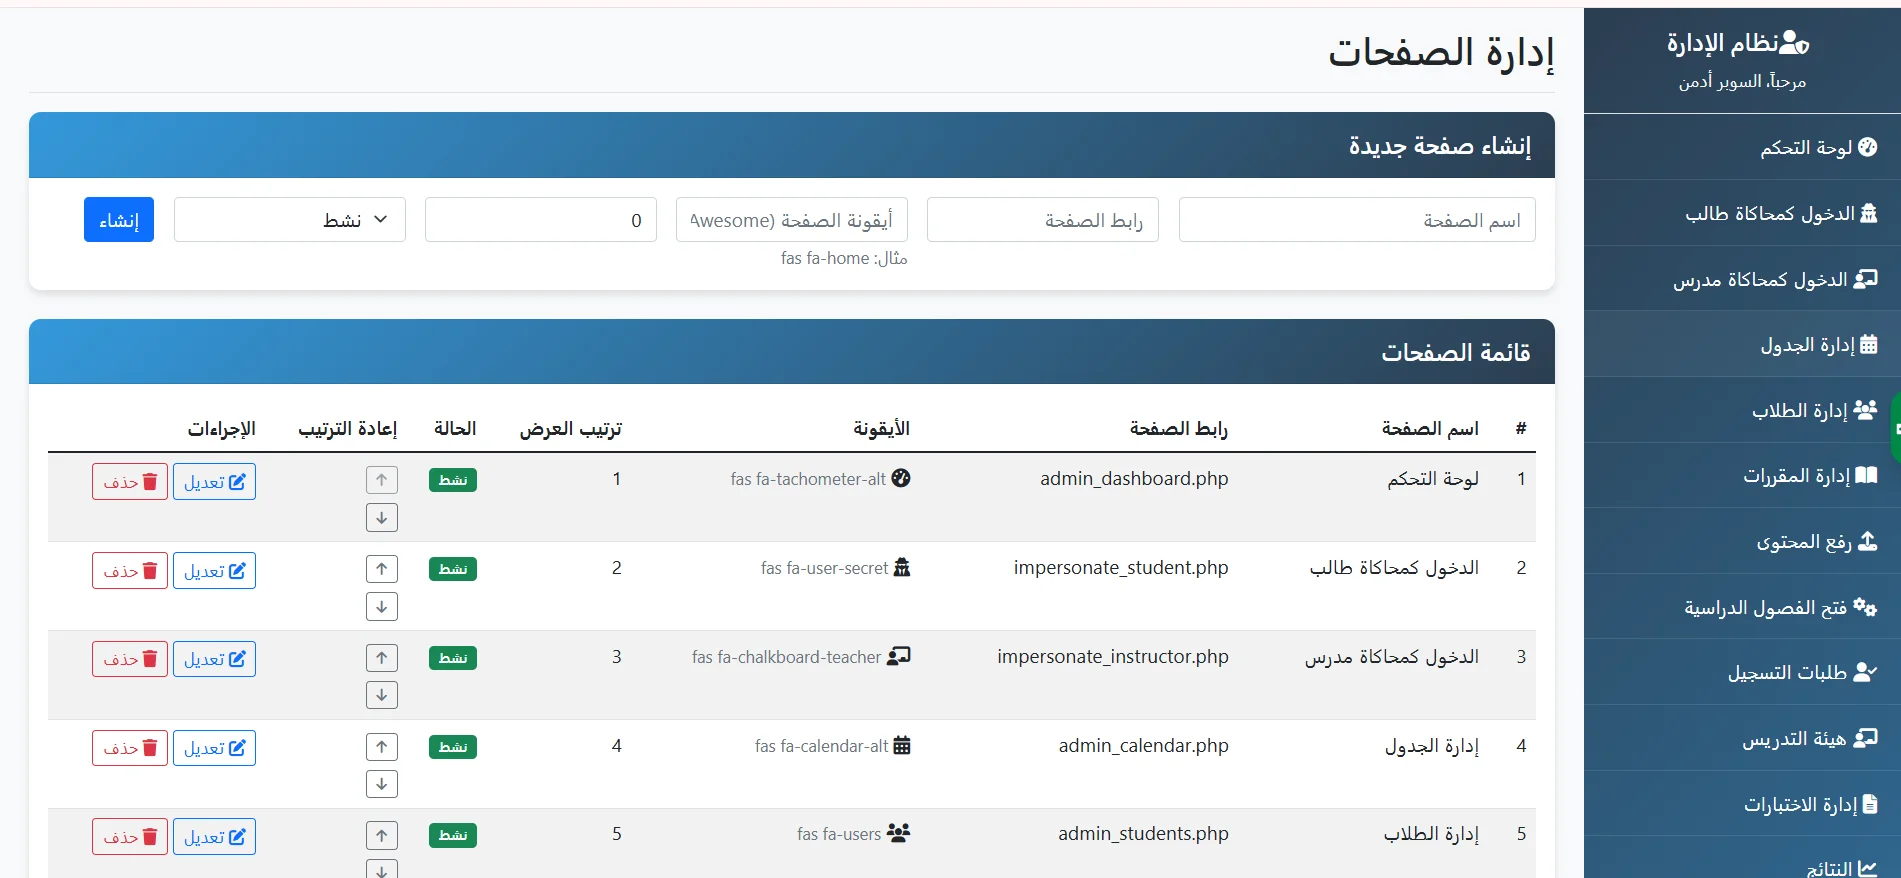
Task: Click the admin shield icon next to نظام الإدارة
Action: pos(1795,42)
